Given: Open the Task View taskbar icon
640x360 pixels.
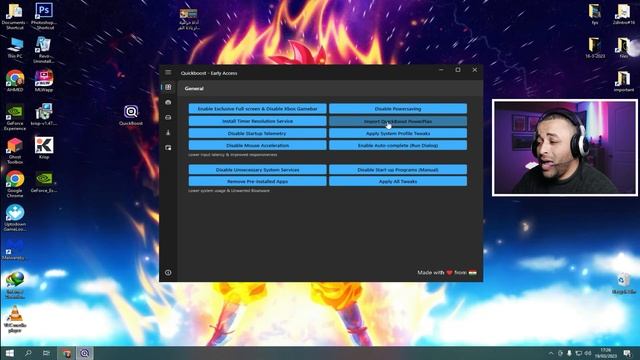Looking at the screenshot, I should (47, 353).
